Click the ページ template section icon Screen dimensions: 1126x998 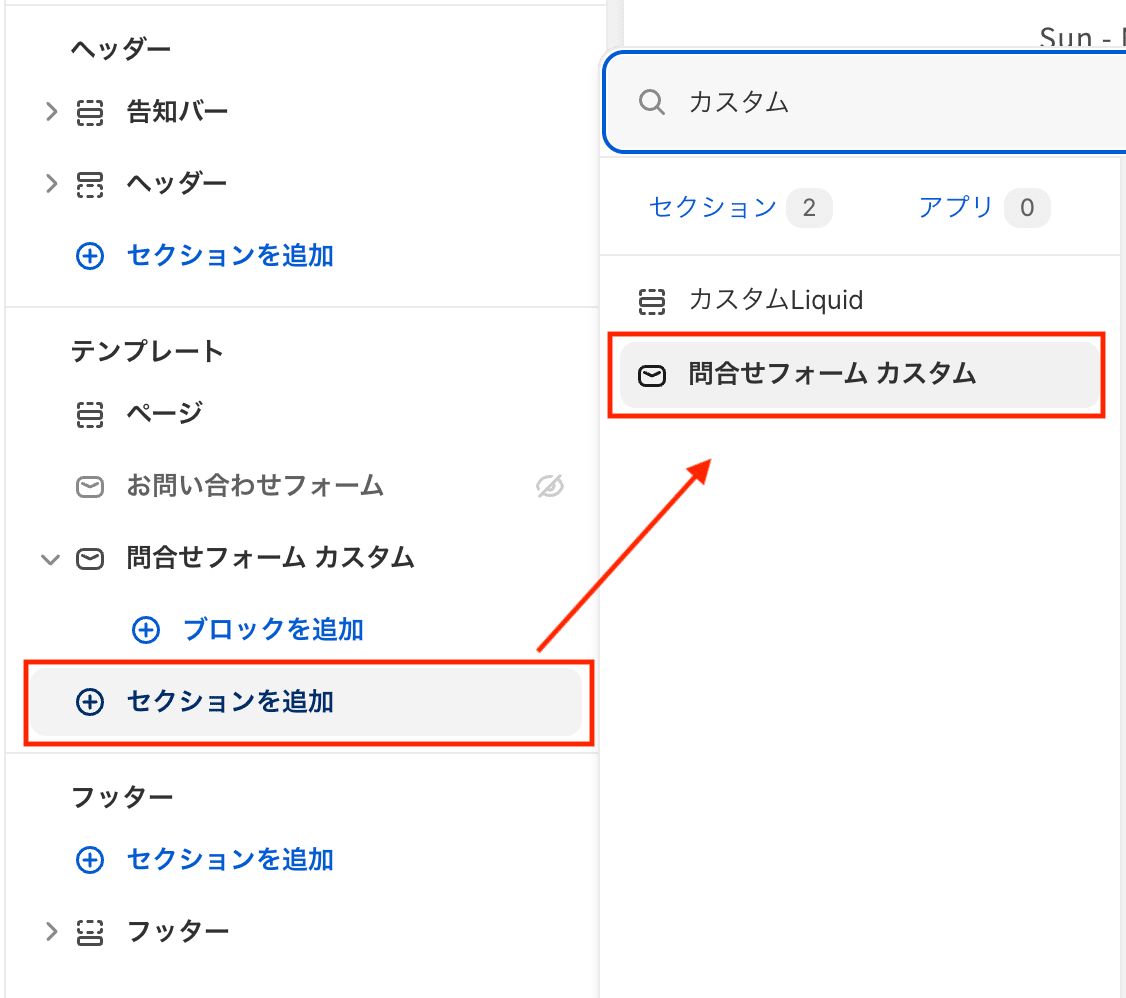point(91,413)
